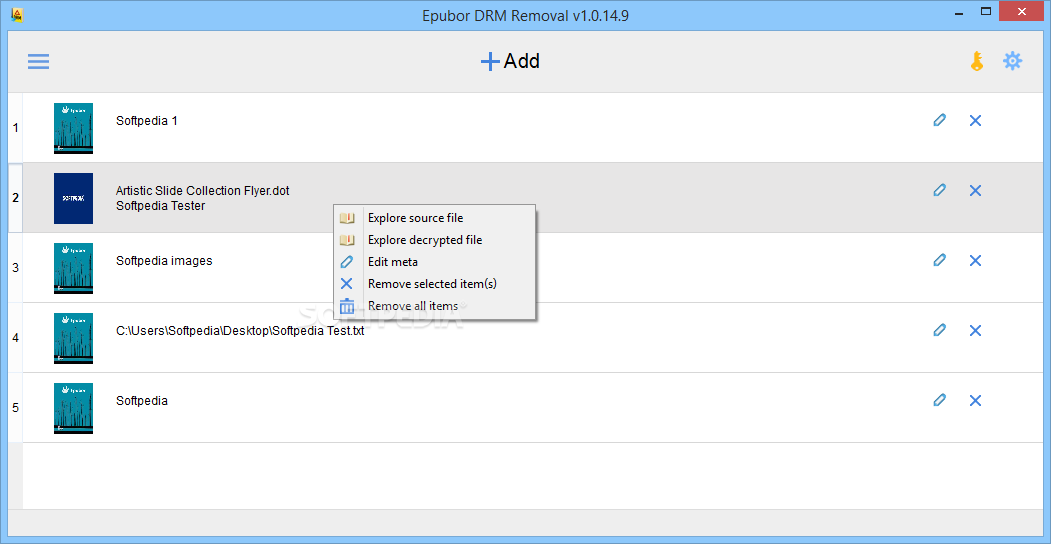Click row number 5
The height and width of the screenshot is (544, 1051).
[x=15, y=407]
